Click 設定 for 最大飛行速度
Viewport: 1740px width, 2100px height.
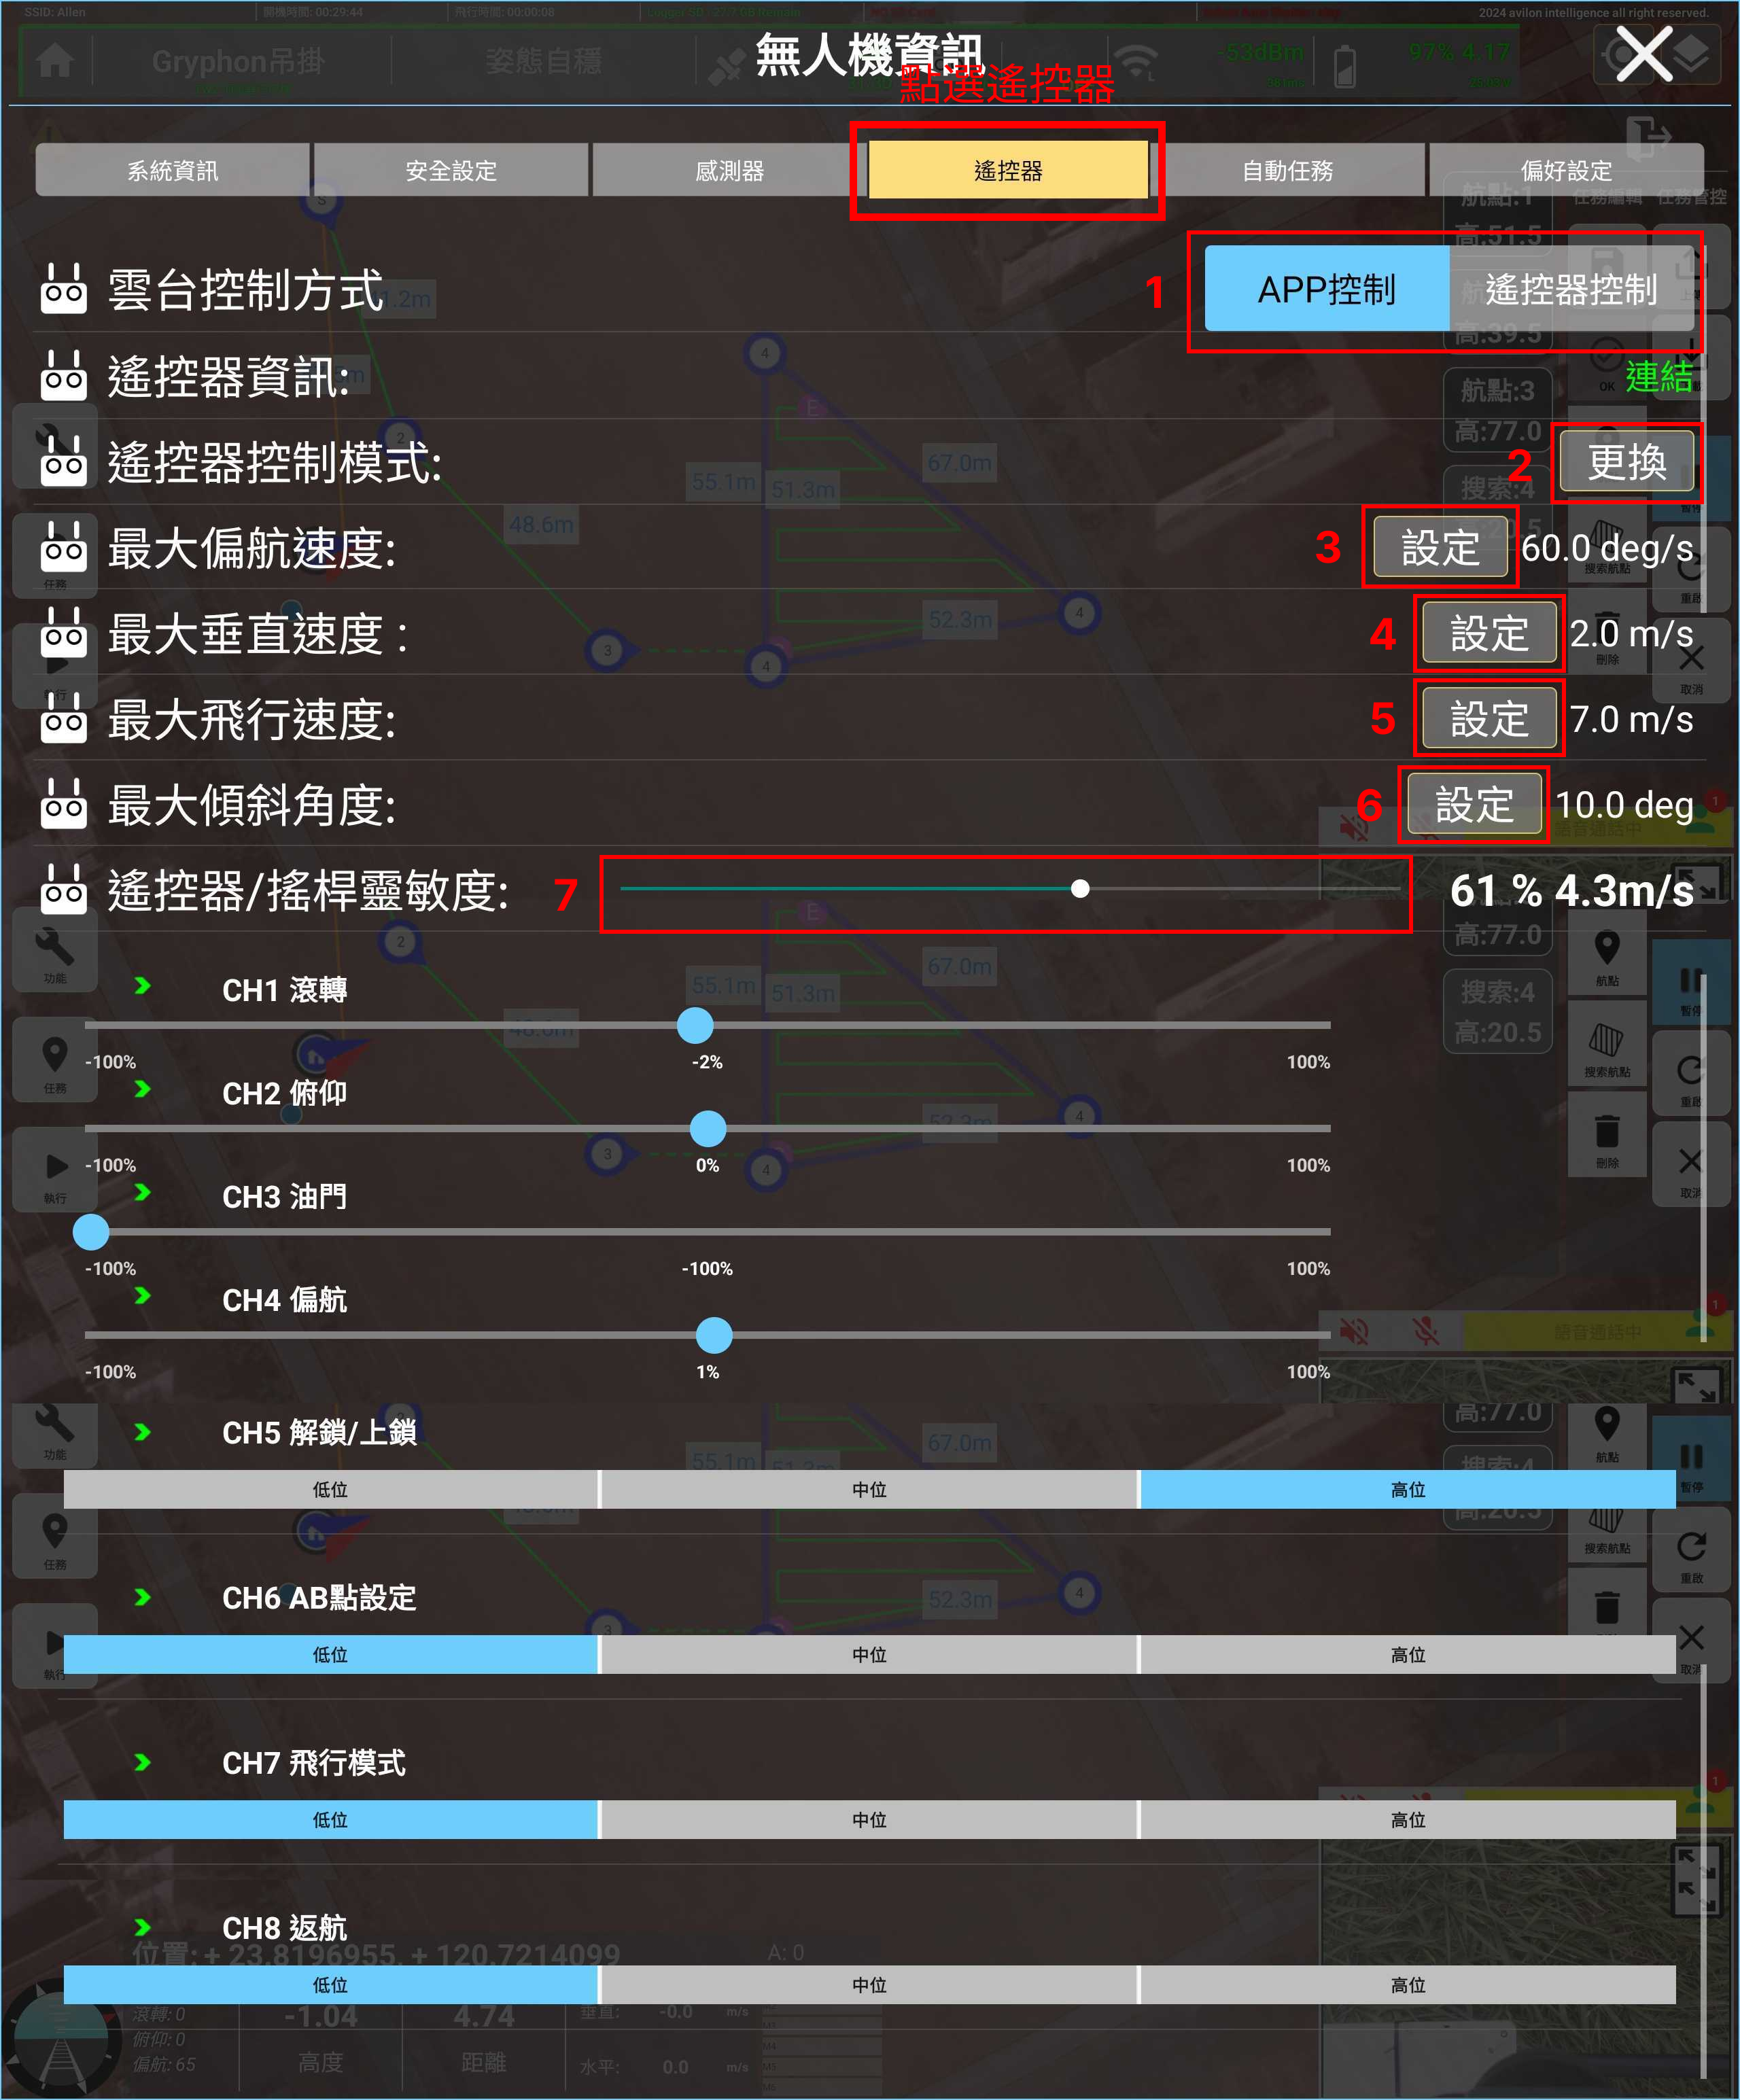click(1489, 718)
